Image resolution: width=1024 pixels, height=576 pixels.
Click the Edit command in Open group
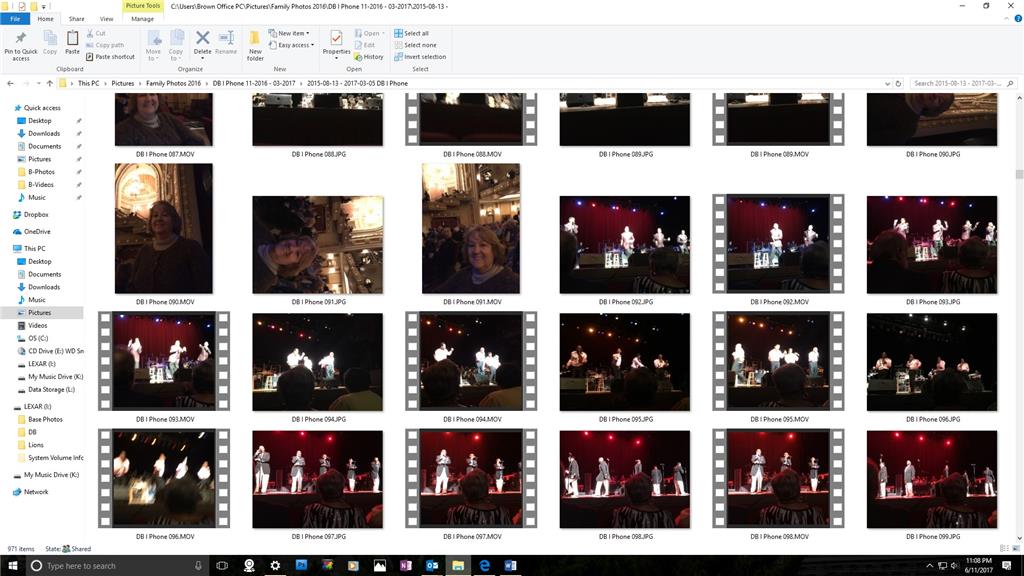click(x=365, y=45)
